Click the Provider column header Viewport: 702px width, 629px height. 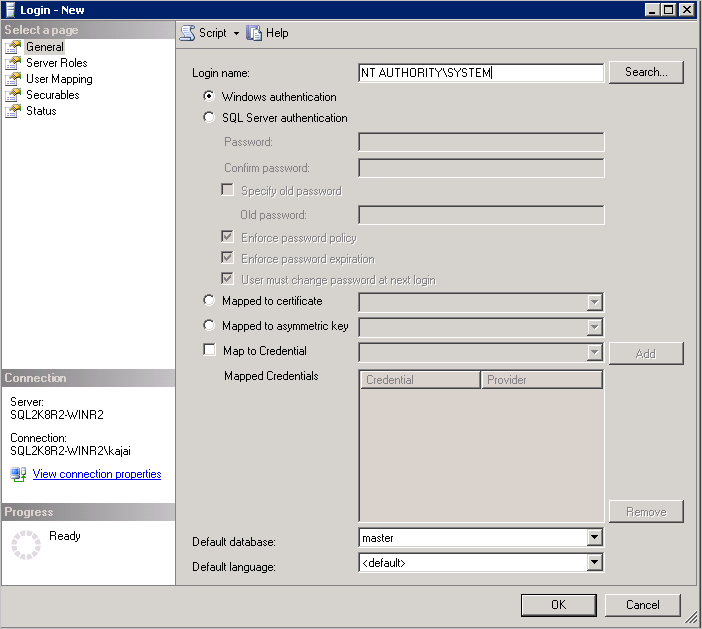point(541,380)
